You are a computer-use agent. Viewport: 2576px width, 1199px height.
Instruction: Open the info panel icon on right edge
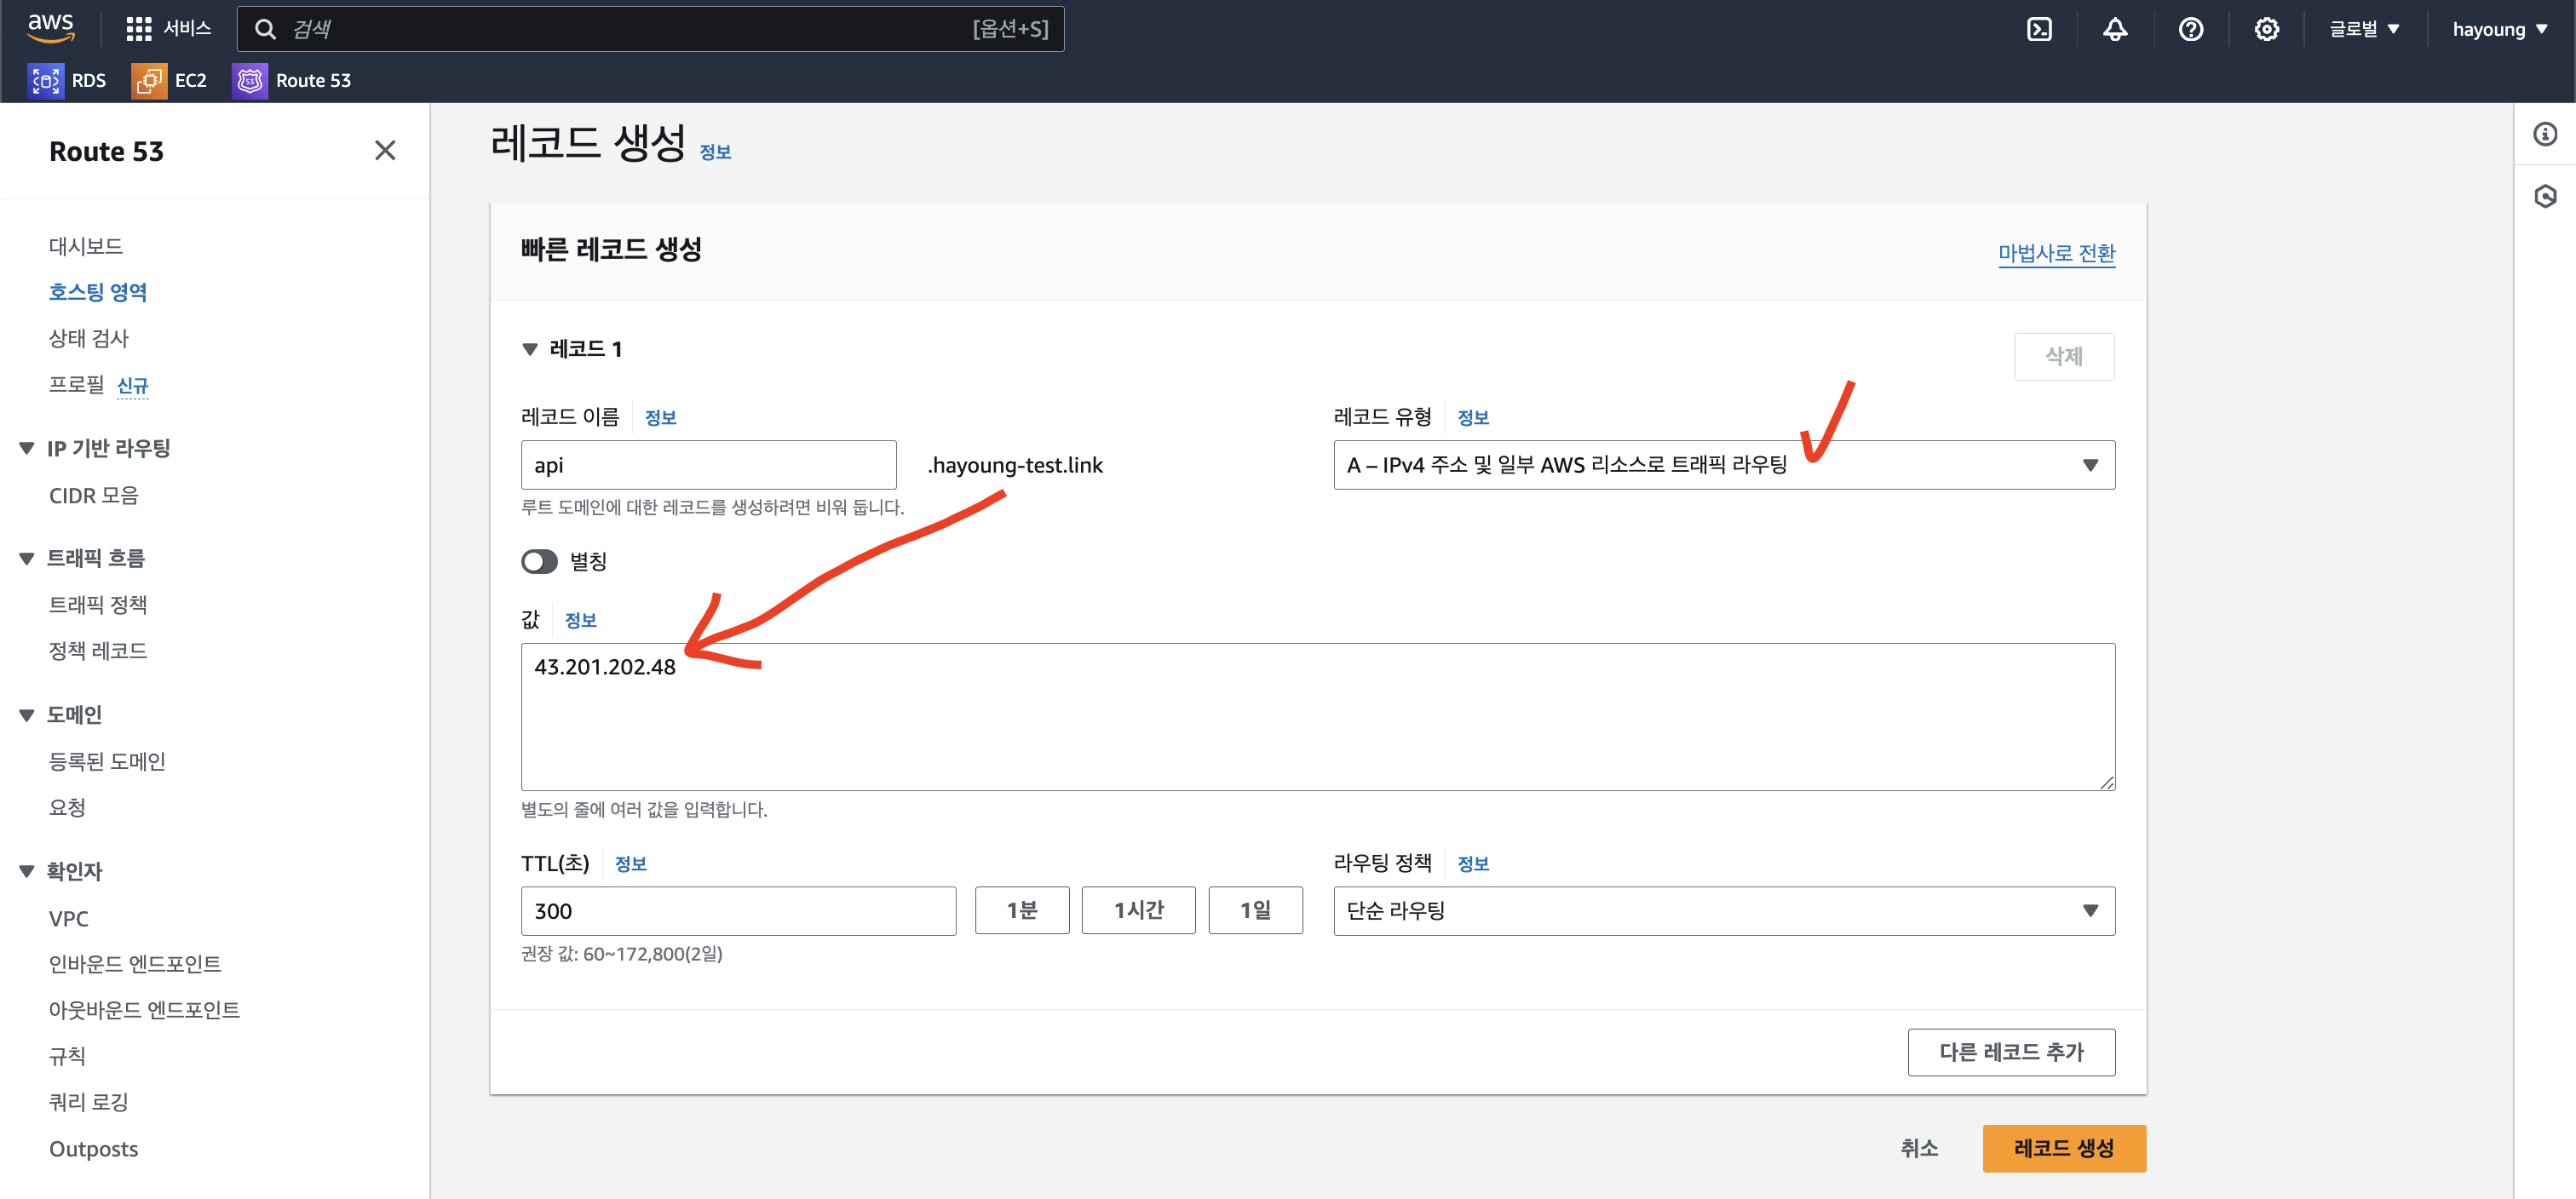pyautogui.click(x=2545, y=134)
